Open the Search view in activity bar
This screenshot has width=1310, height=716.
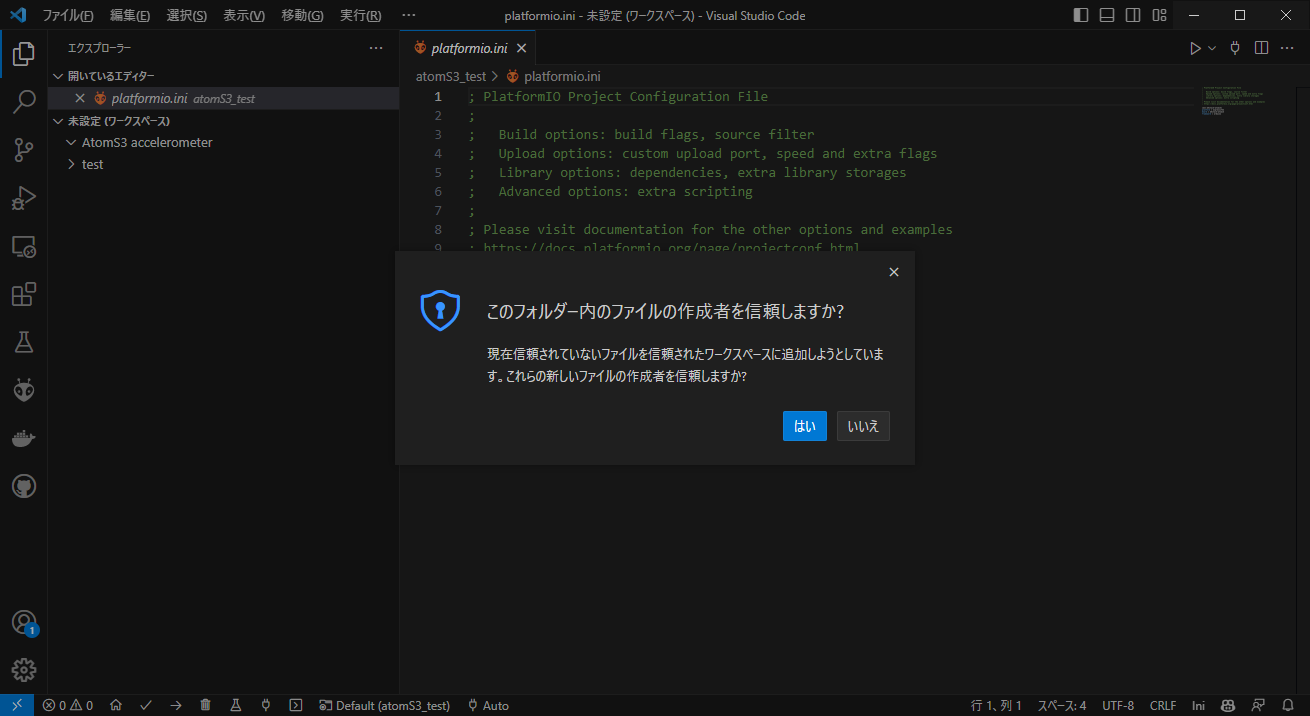[24, 102]
